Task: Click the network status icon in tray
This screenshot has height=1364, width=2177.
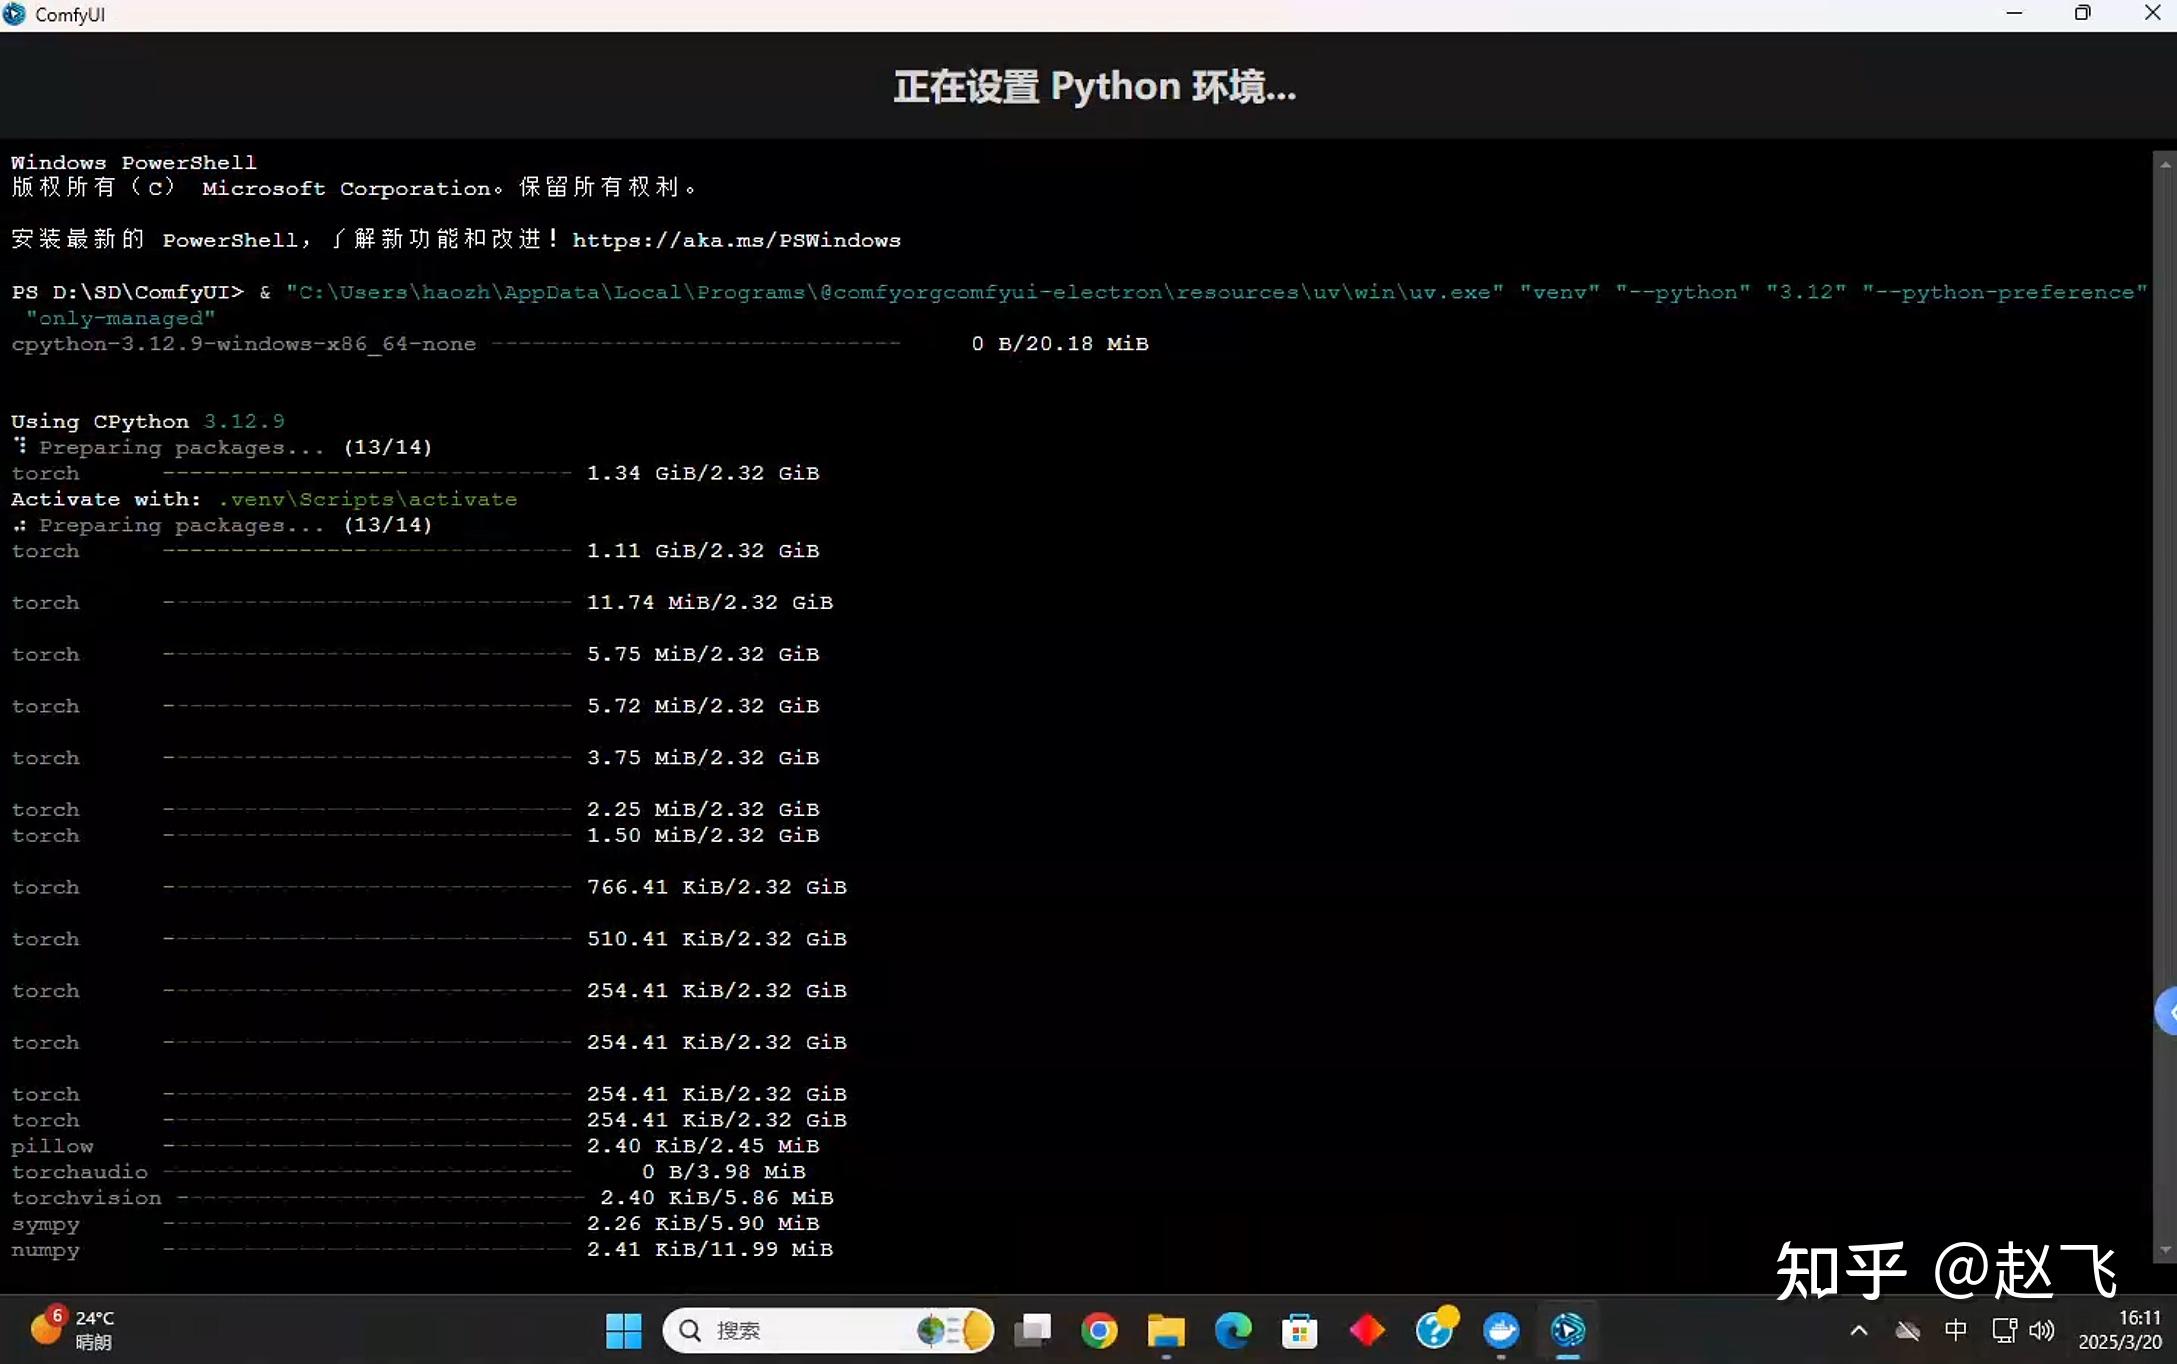Action: point(2004,1330)
